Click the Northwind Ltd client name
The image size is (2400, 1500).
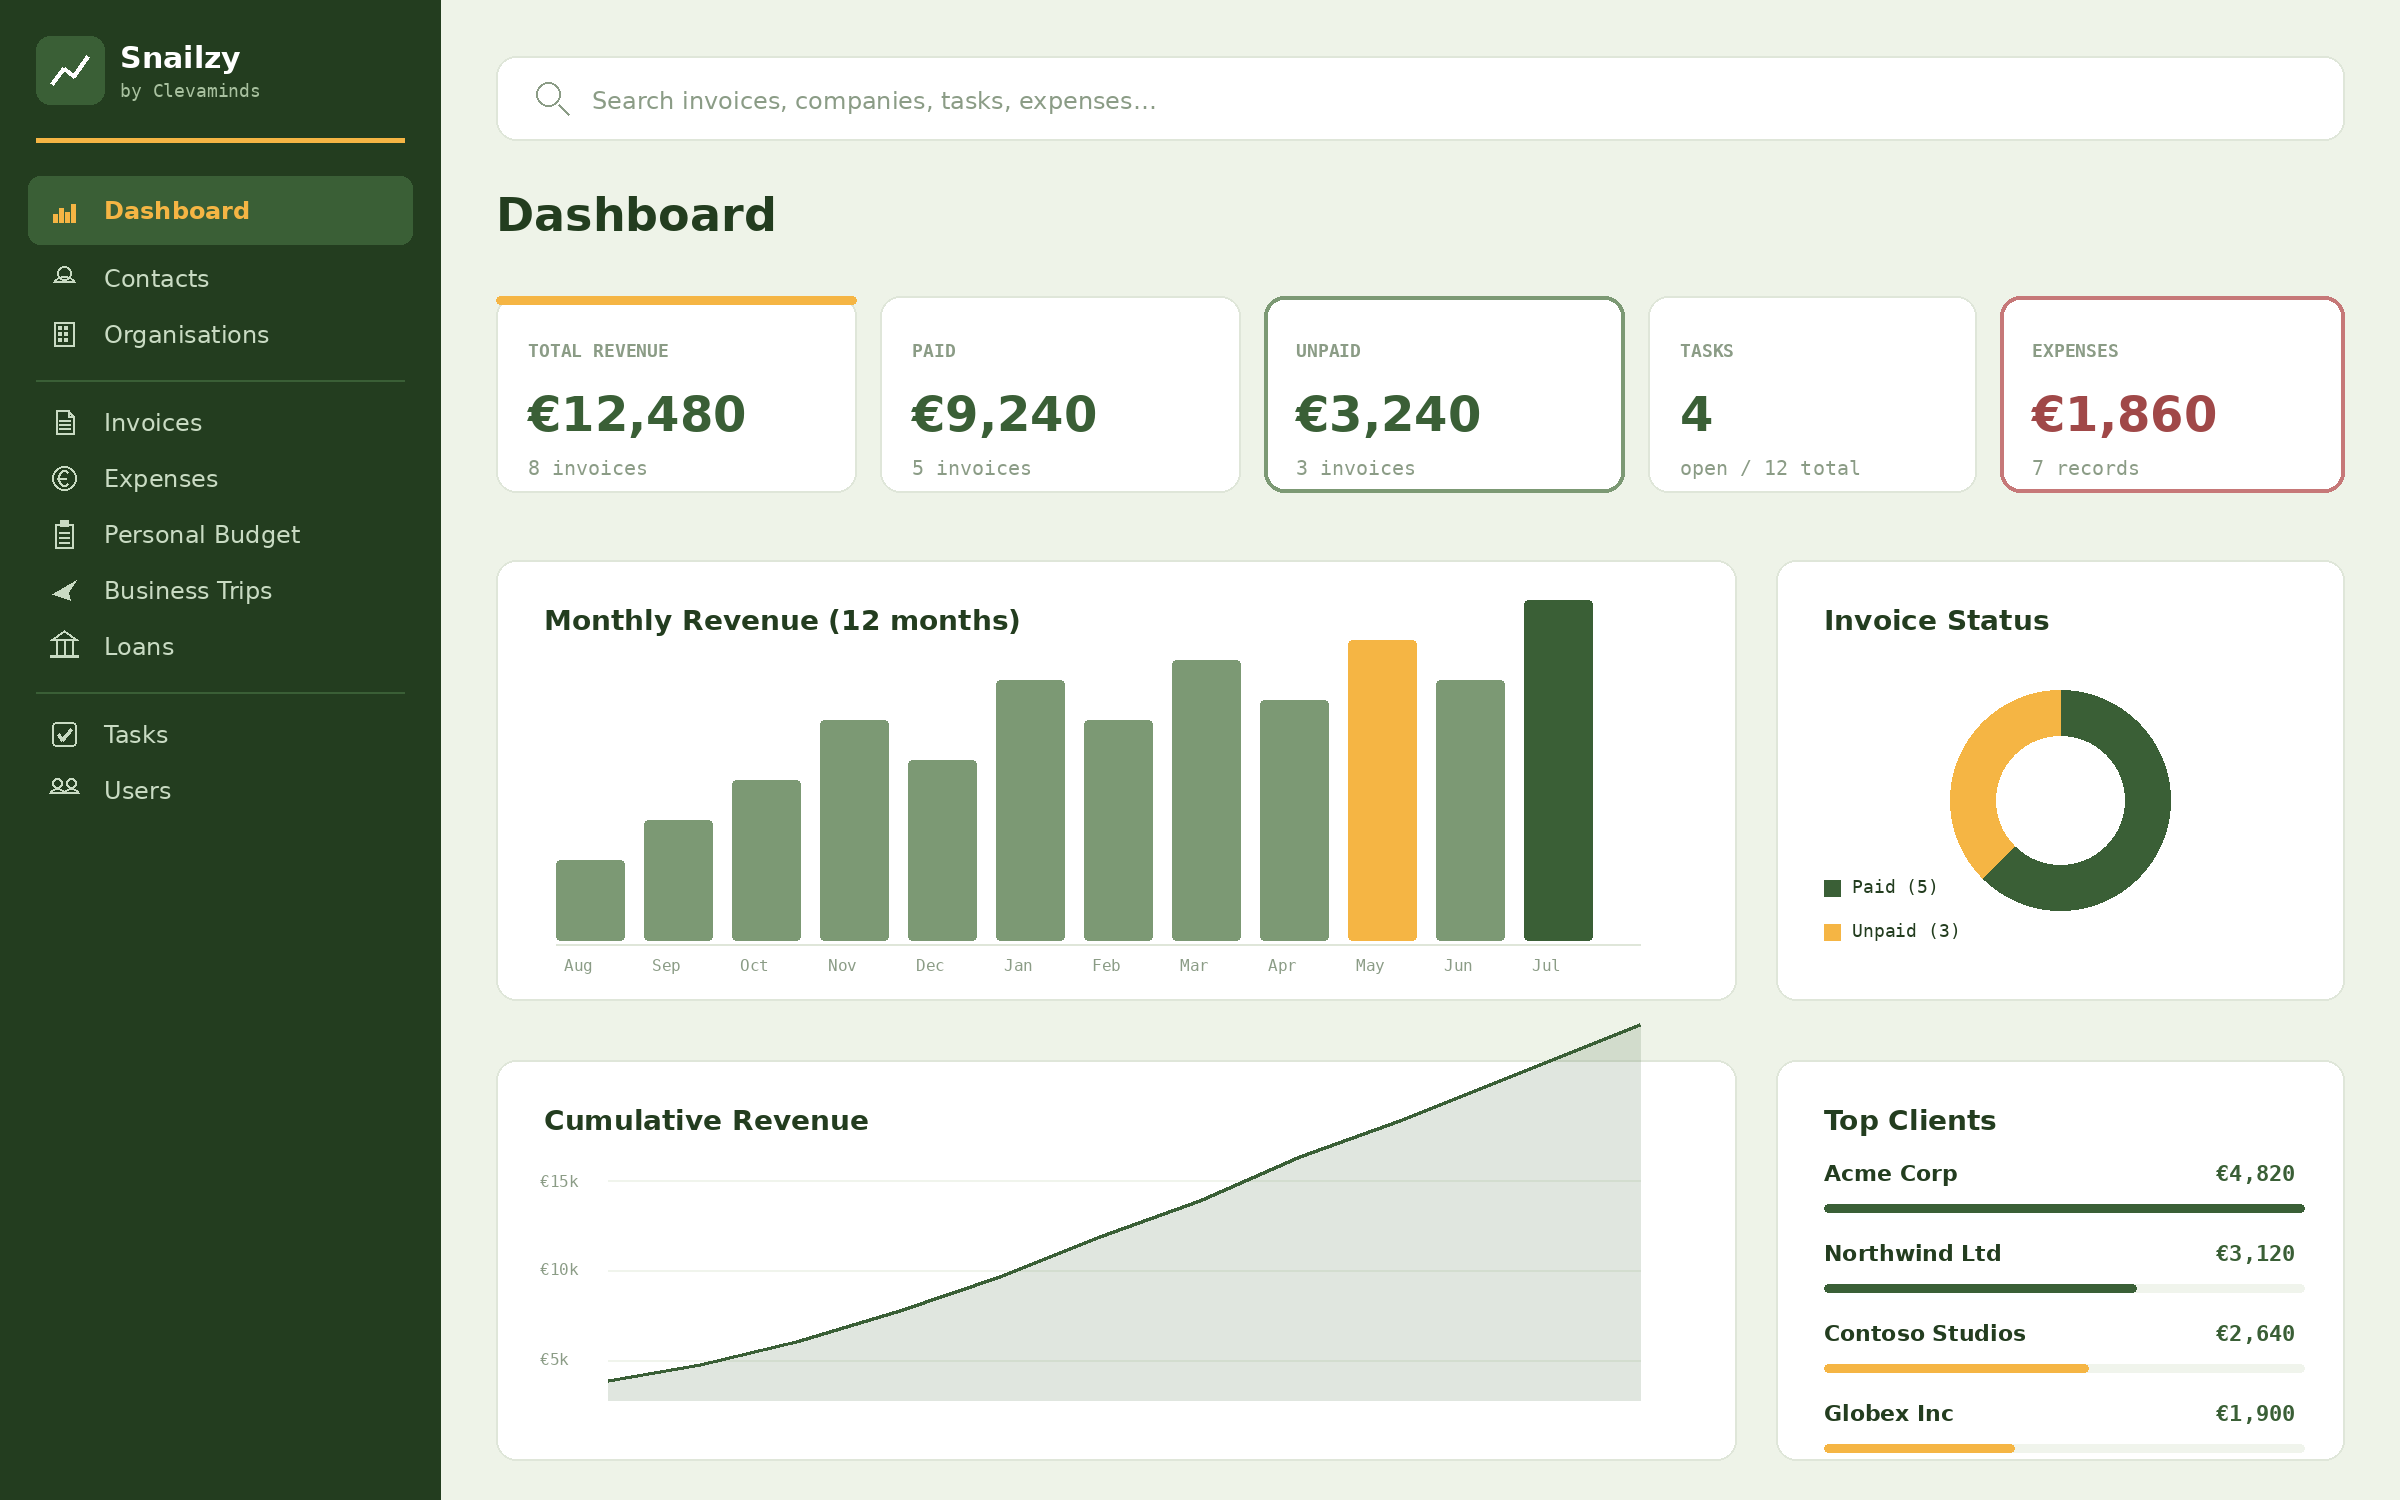coord(1912,1253)
